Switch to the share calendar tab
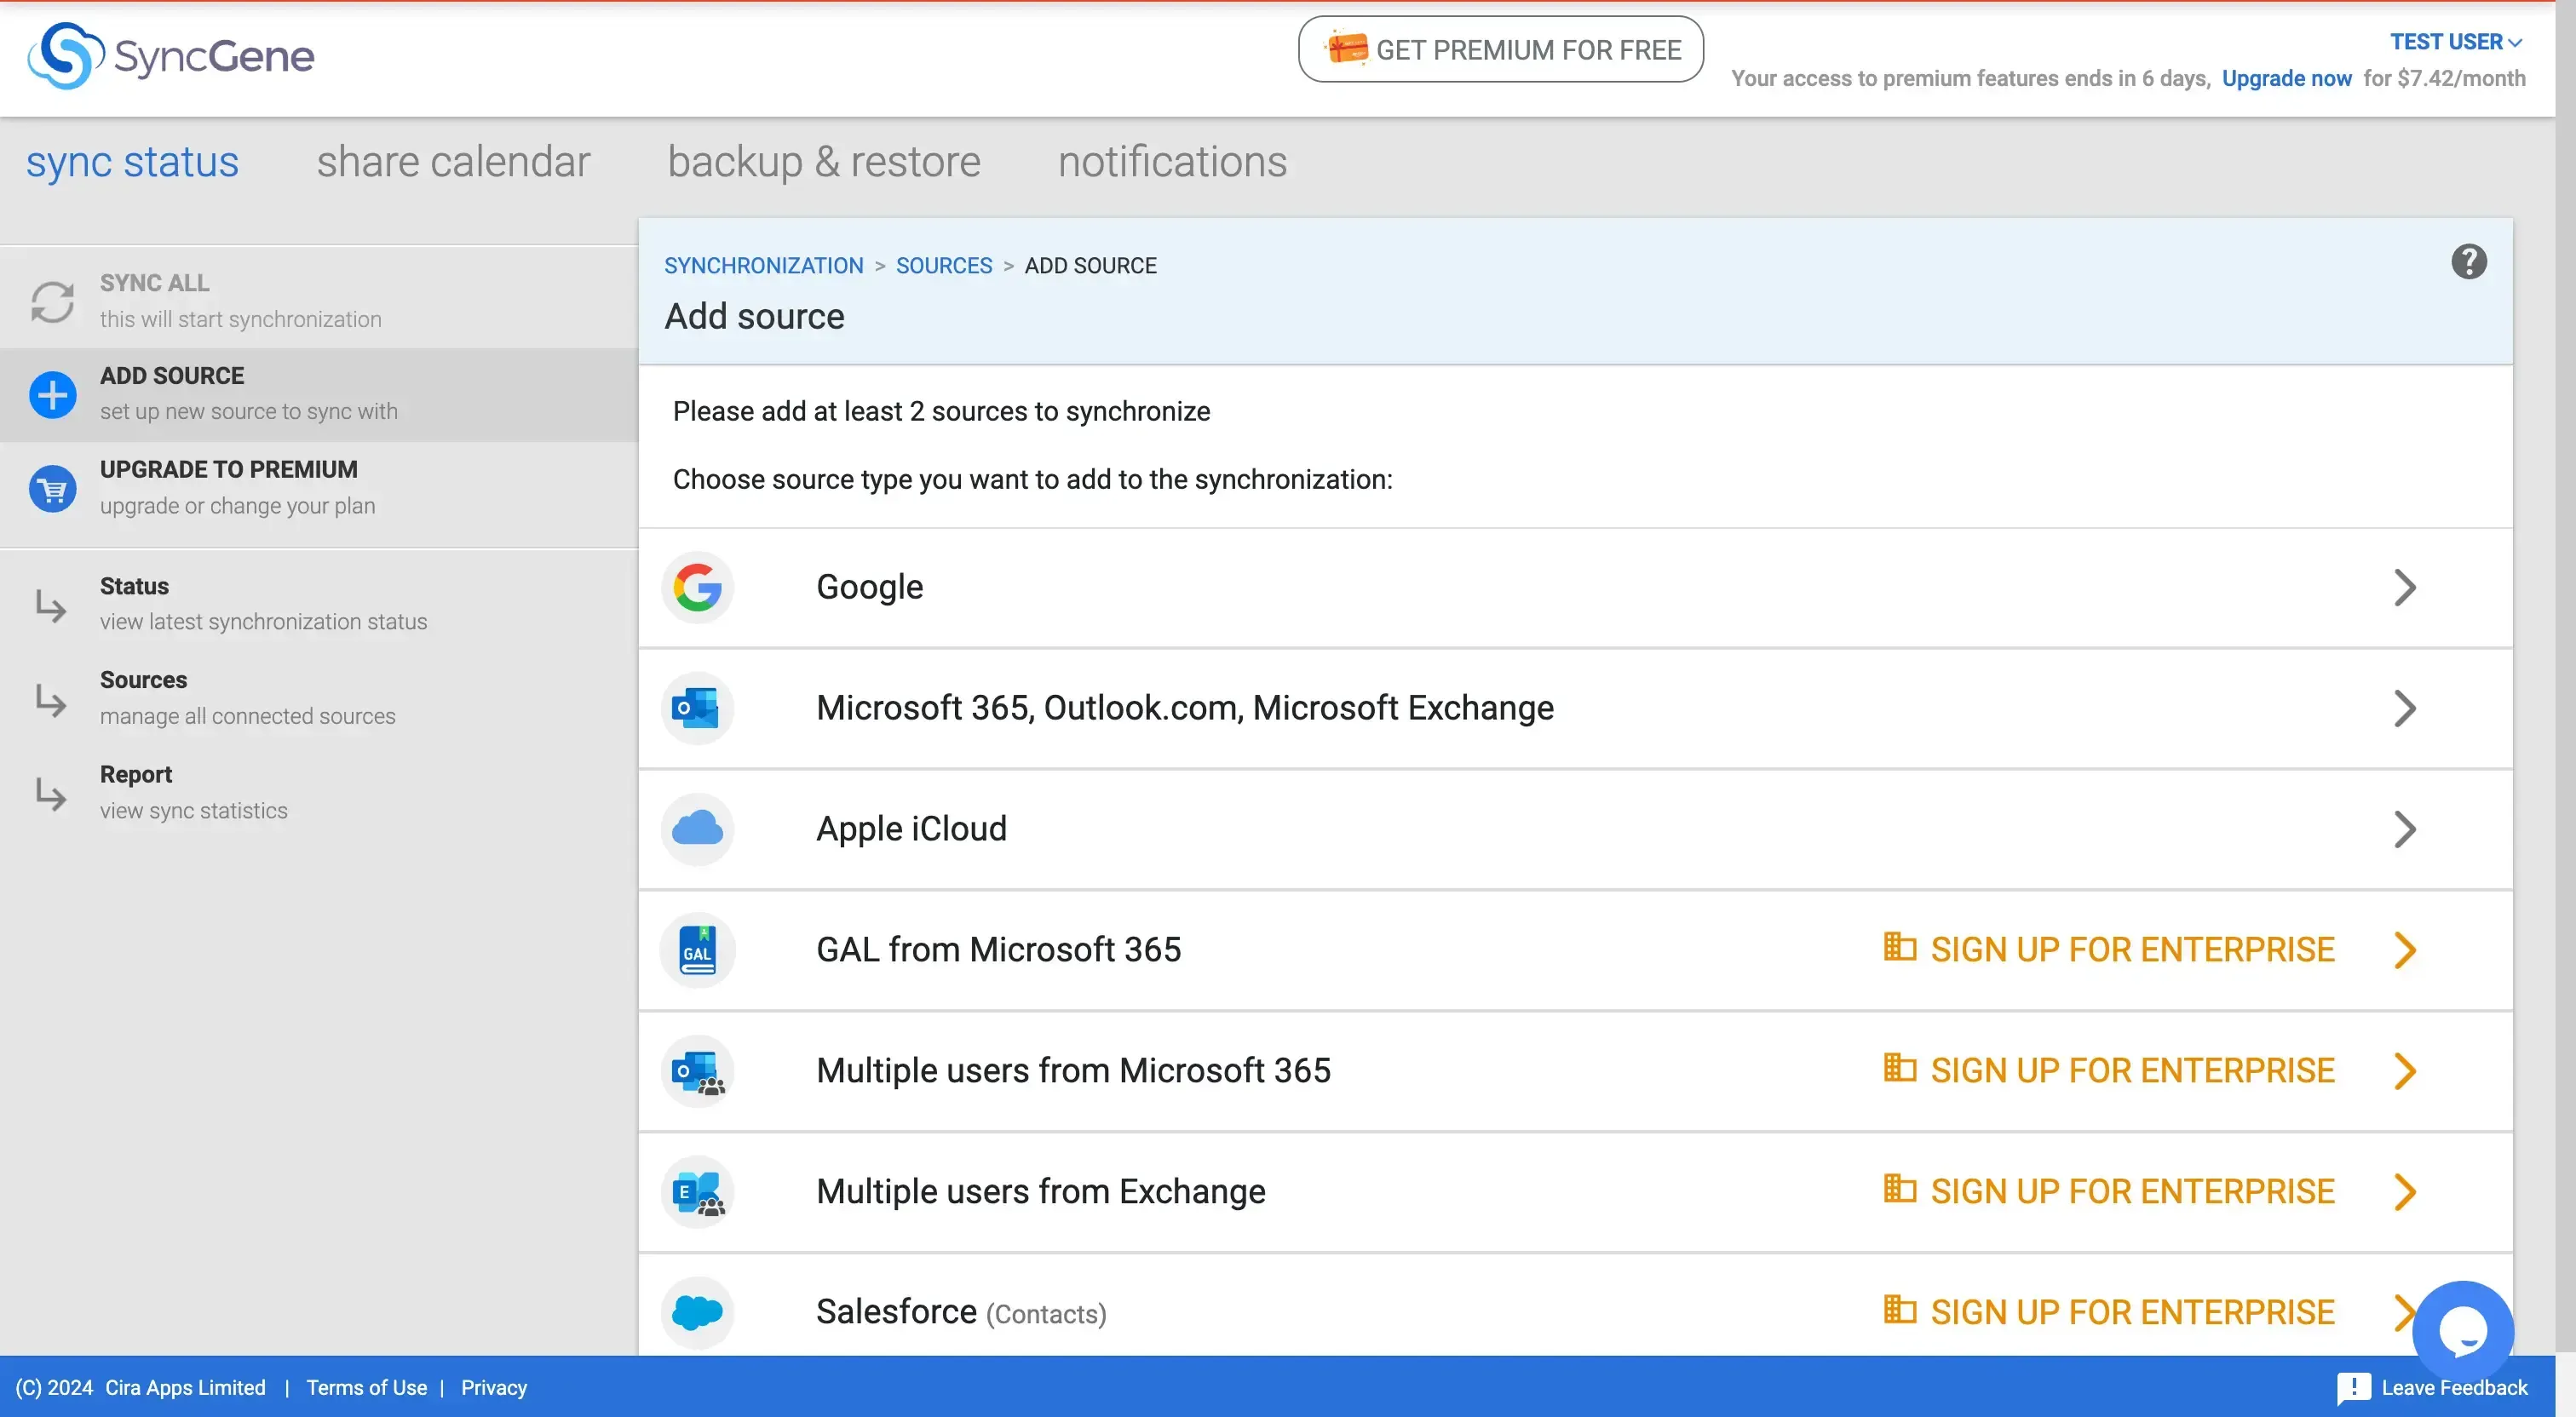 [x=452, y=161]
